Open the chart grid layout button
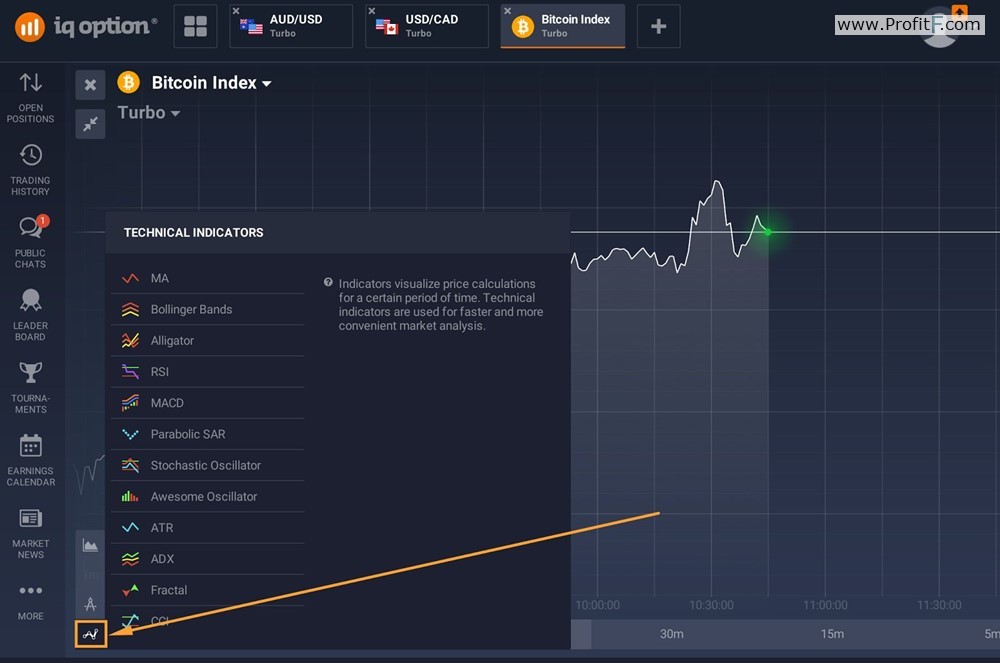1000x663 pixels. [x=195, y=26]
